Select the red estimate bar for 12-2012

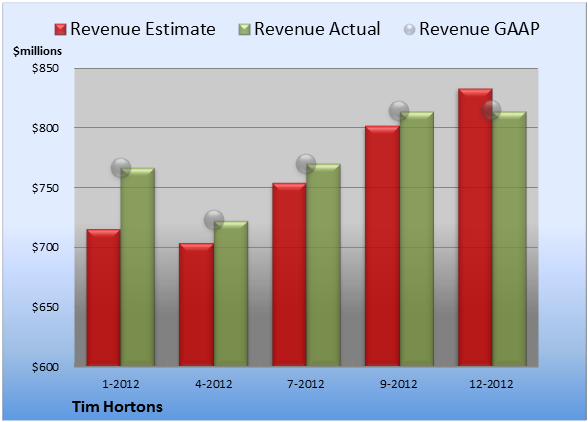tap(475, 227)
